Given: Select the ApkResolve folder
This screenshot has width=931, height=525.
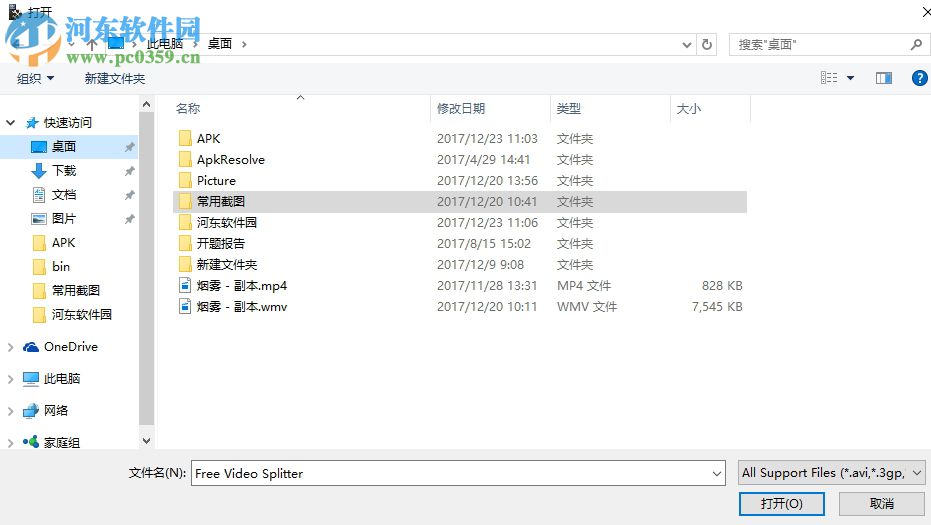Looking at the screenshot, I should pos(460,160).
